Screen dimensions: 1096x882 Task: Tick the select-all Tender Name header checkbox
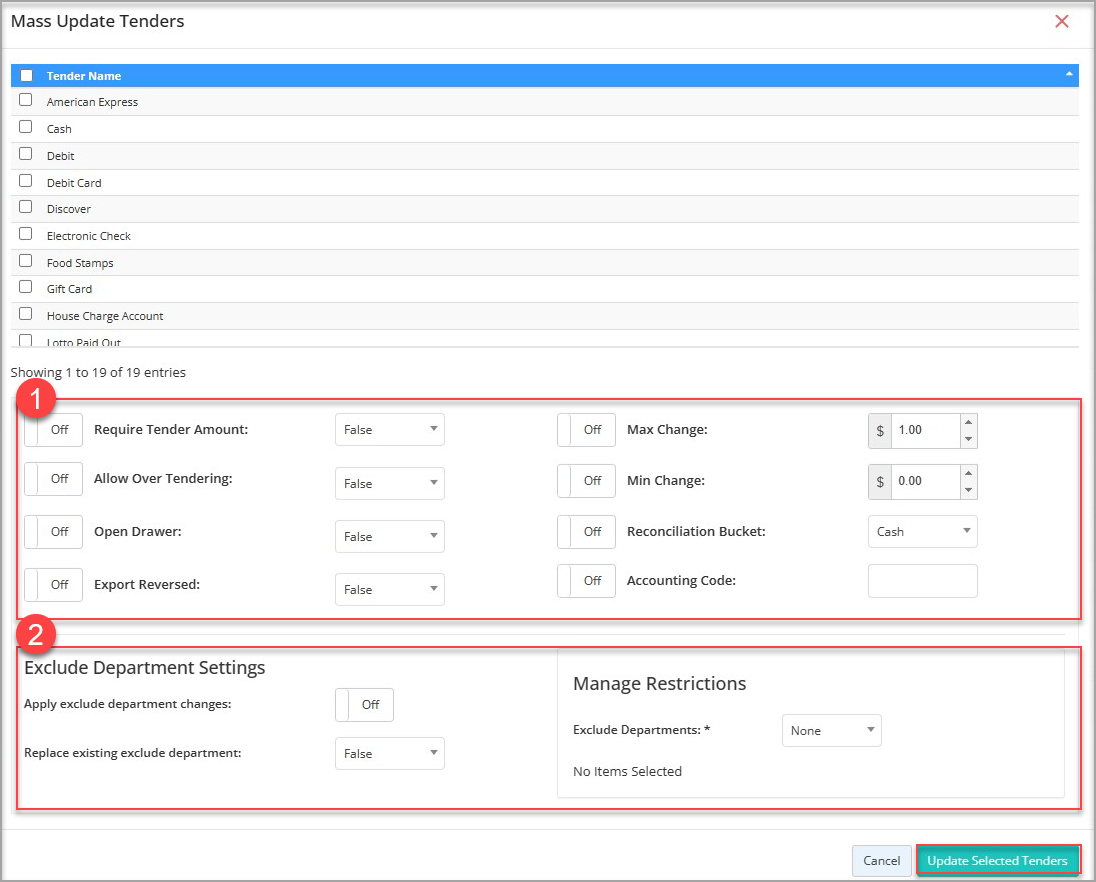(27, 75)
